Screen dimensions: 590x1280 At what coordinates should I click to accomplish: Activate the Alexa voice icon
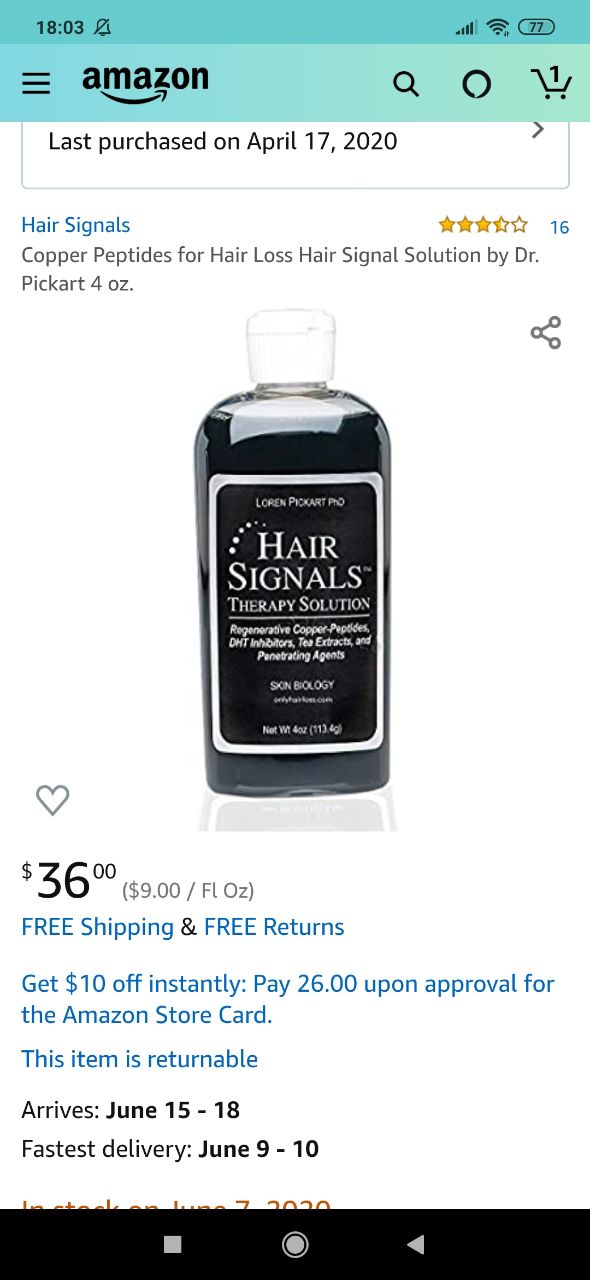point(477,85)
